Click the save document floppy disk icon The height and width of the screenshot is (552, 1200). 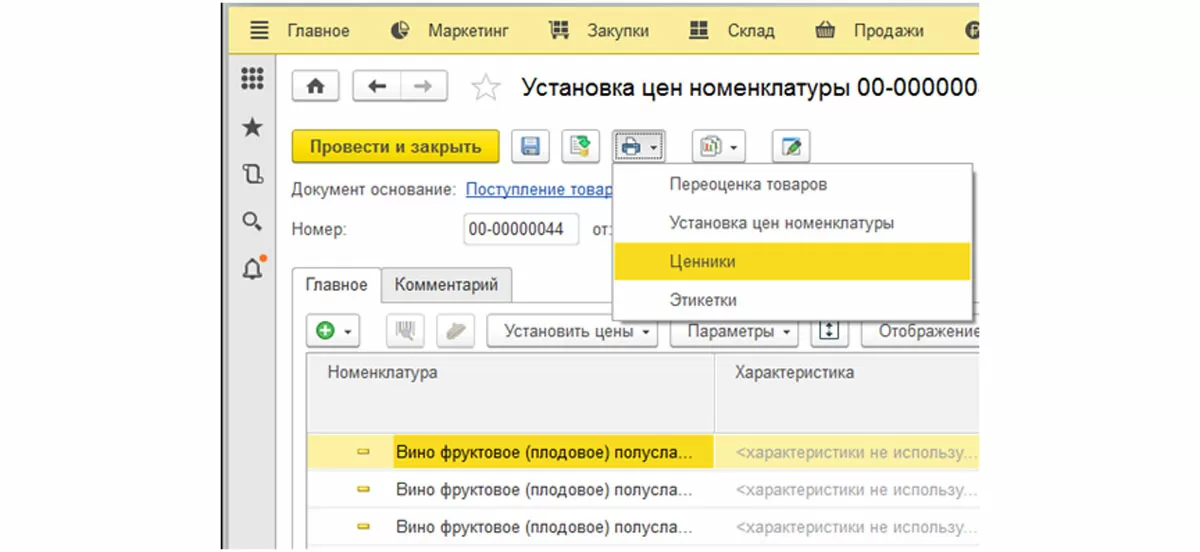click(531, 146)
